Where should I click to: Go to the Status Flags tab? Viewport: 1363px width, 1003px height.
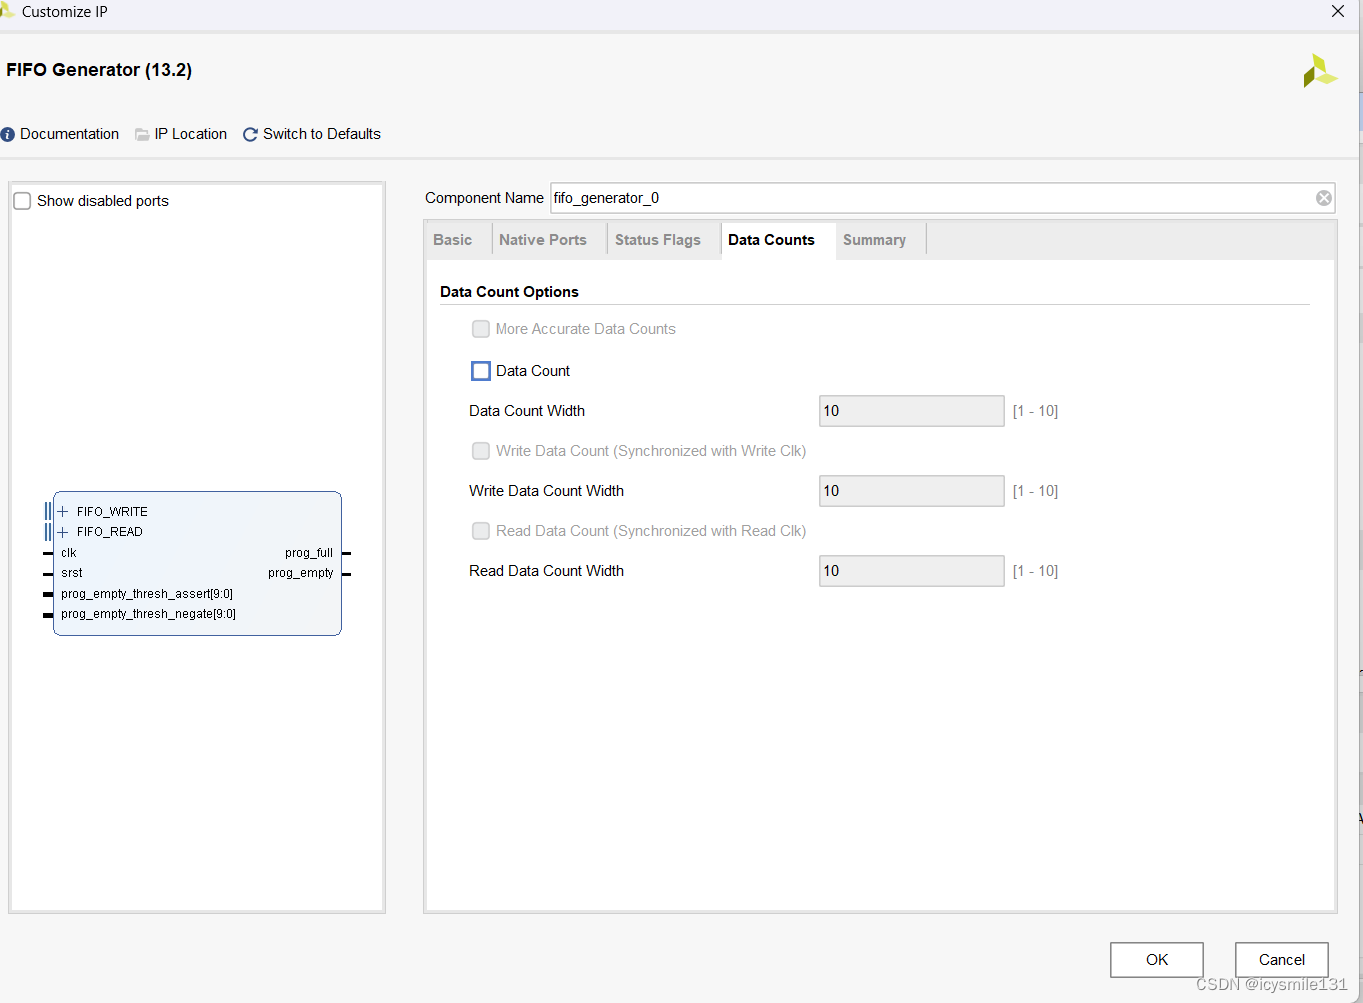657,240
